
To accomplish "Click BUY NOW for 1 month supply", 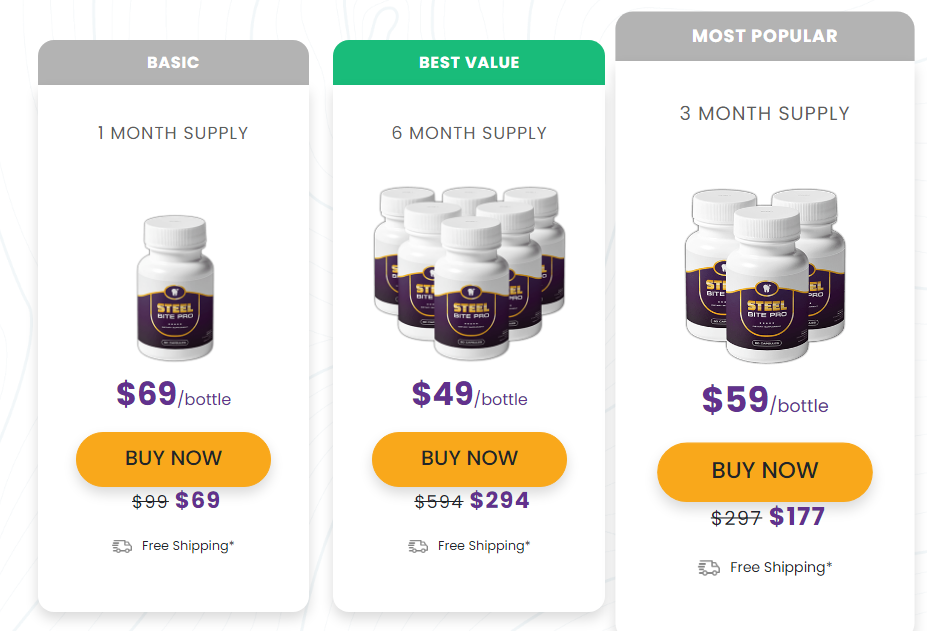I will point(173,459).
